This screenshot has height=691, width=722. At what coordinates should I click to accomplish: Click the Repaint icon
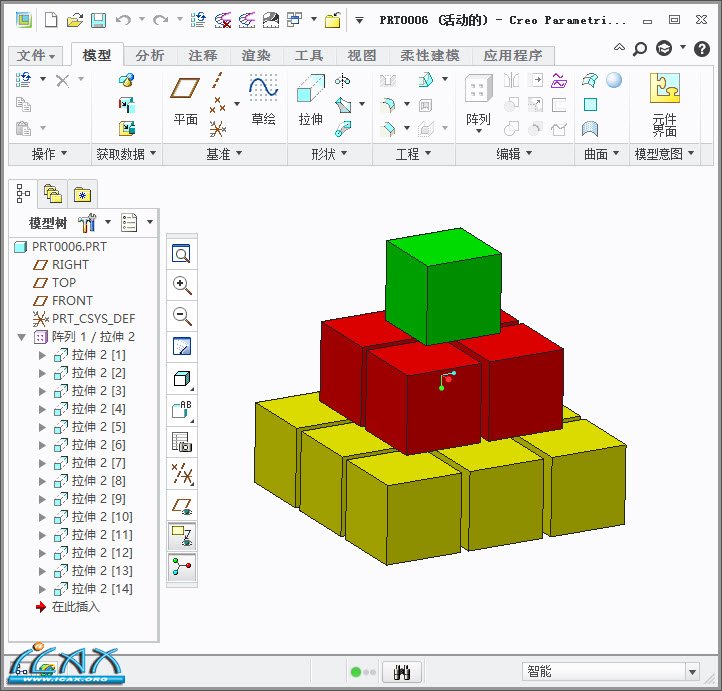click(181, 347)
